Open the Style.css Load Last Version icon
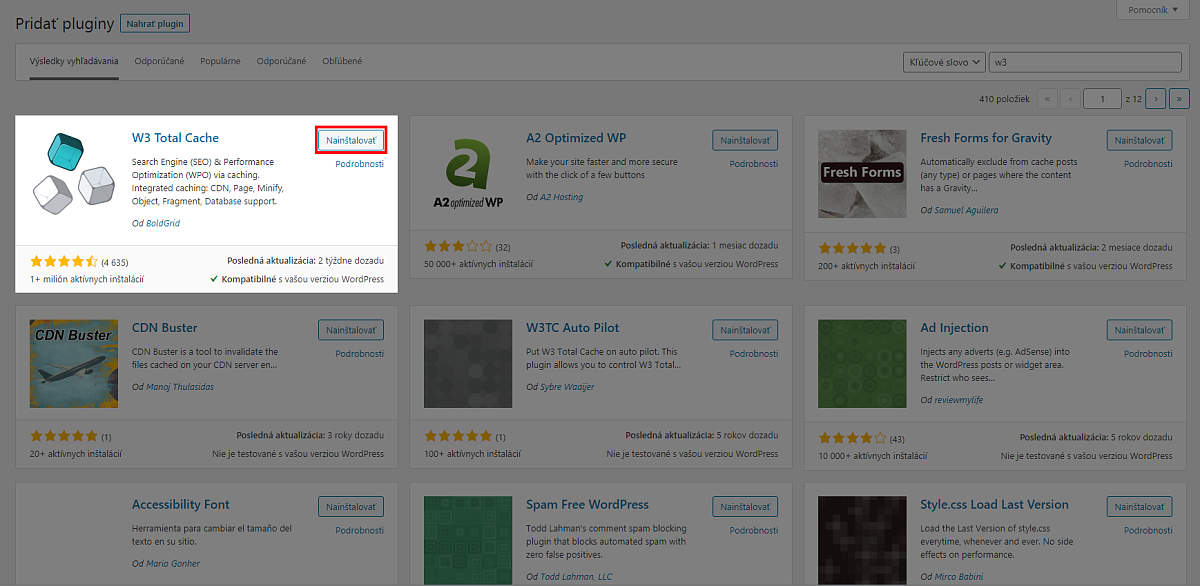Viewport: 1200px width, 586px height. click(x=863, y=541)
